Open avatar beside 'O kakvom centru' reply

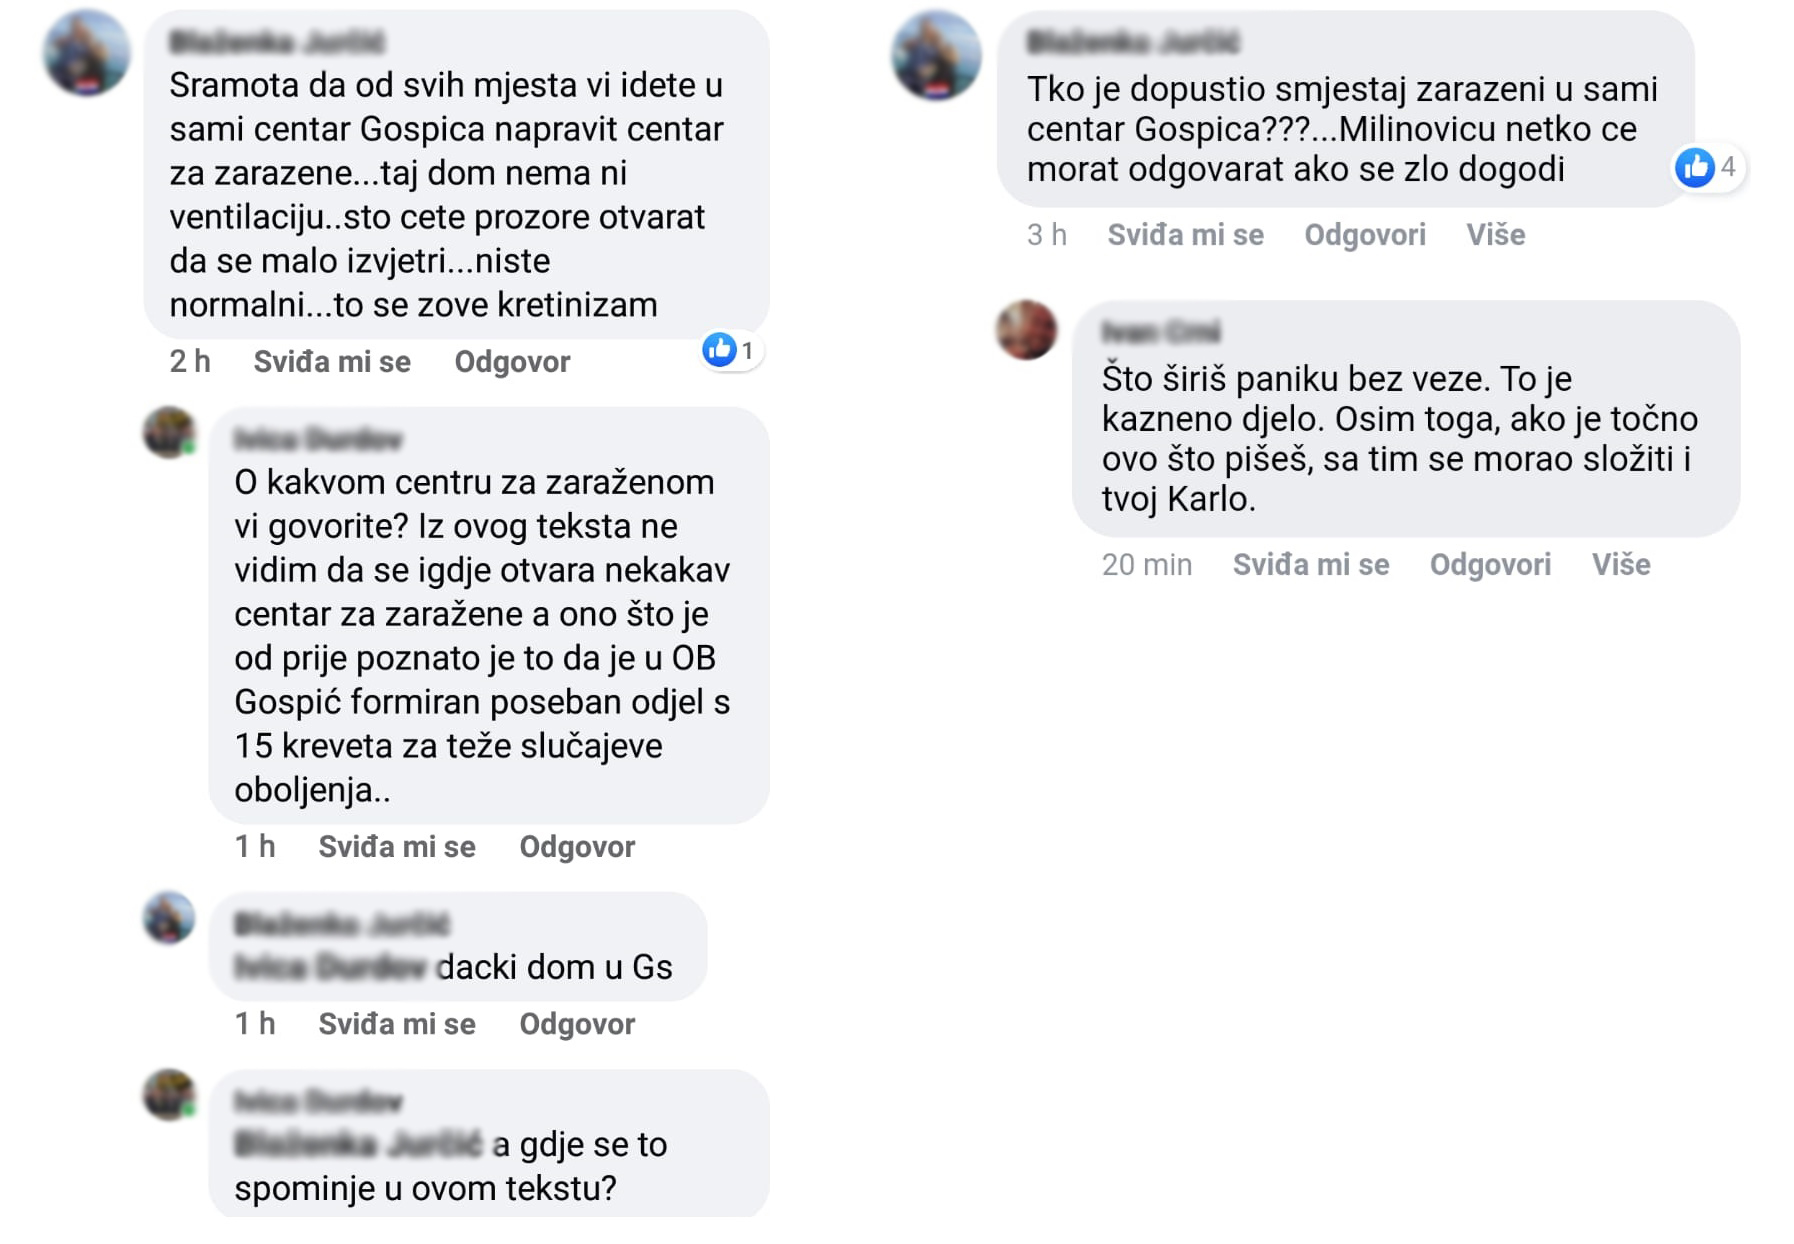tap(169, 433)
